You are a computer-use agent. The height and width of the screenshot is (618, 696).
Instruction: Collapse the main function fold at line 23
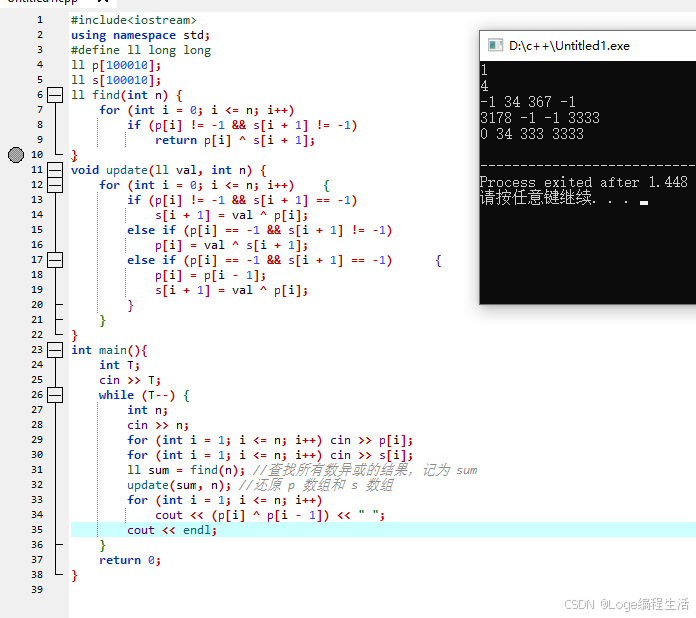55,350
